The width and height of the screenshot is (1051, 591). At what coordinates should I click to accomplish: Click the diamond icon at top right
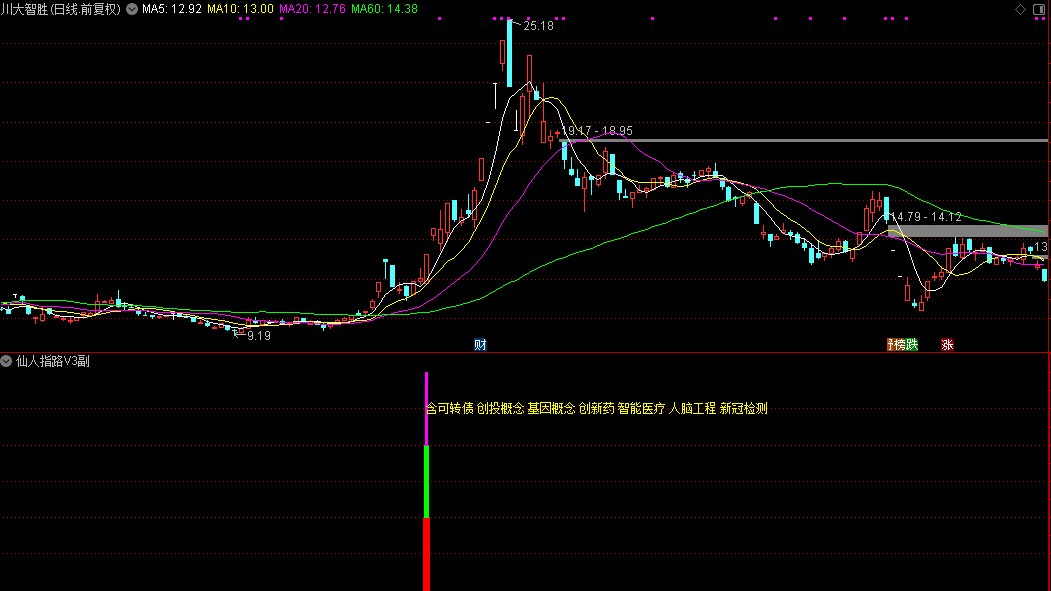pyautogui.click(x=1020, y=9)
